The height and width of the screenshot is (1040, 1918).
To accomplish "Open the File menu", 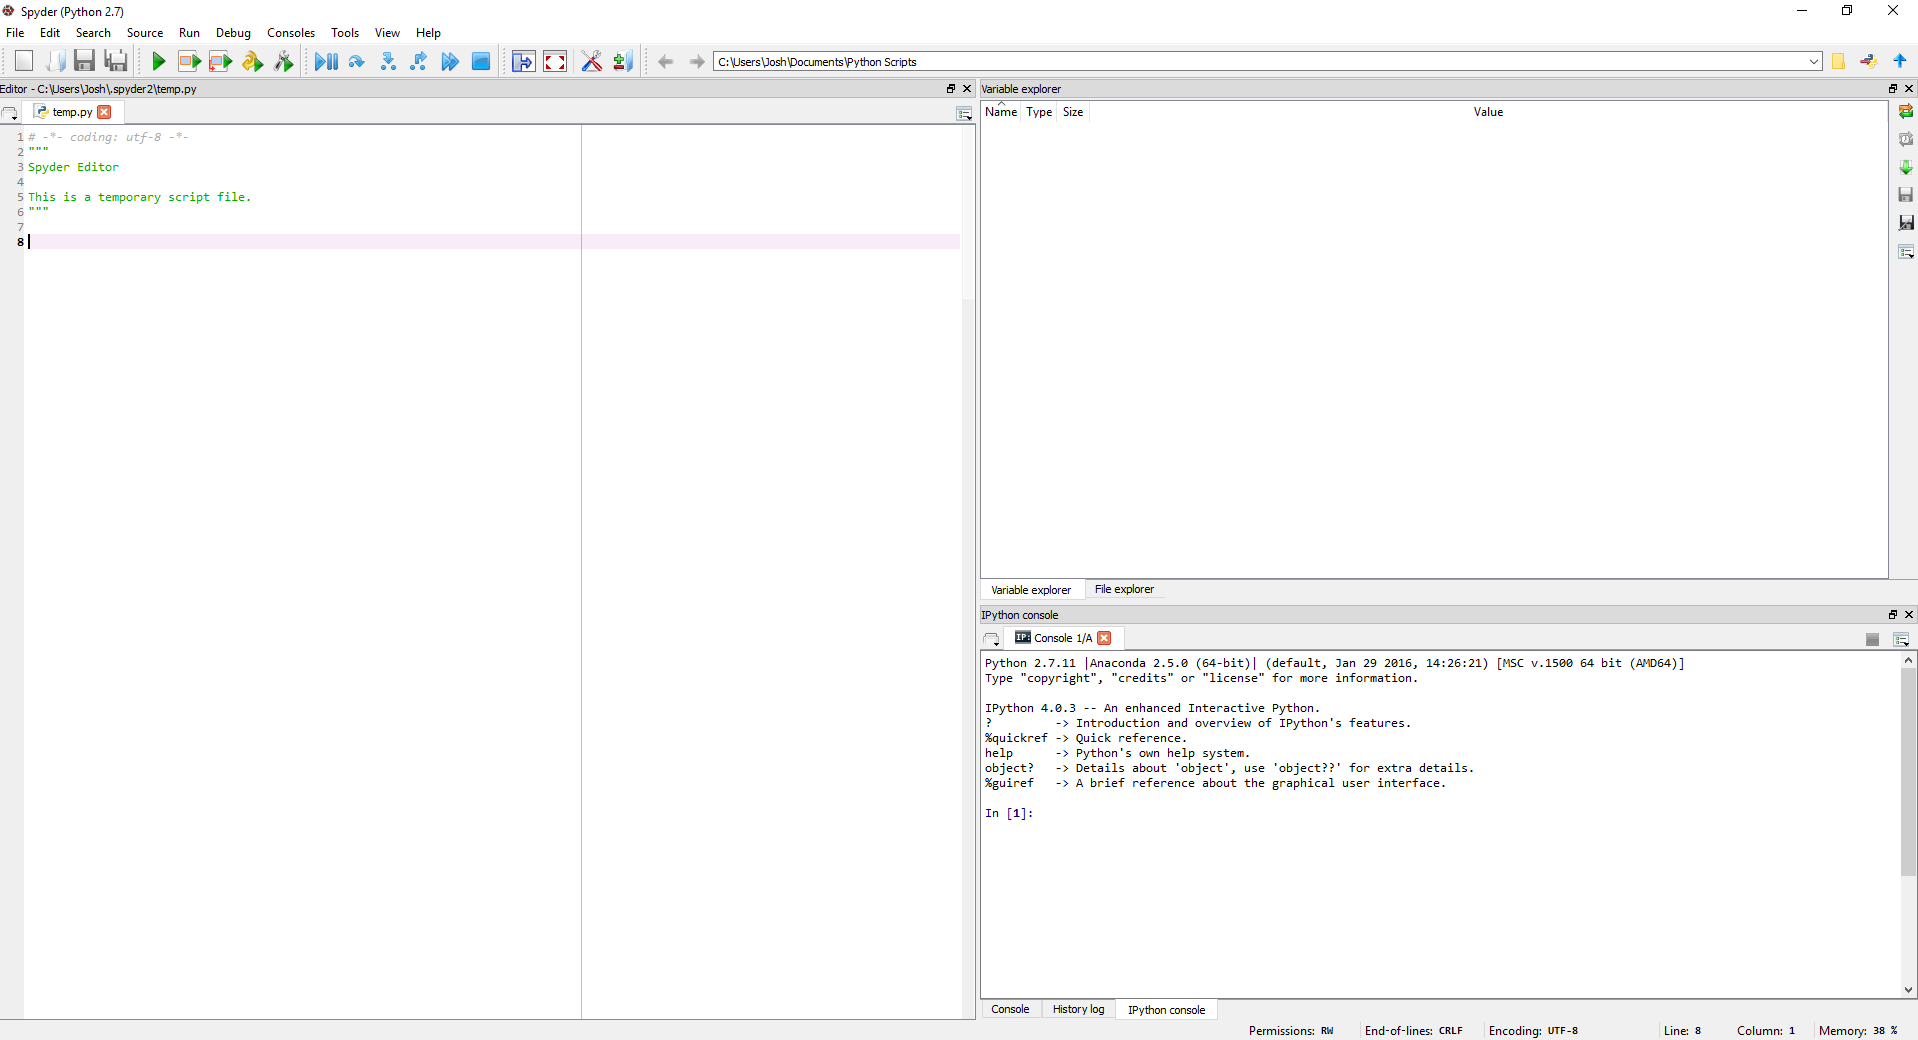I will (x=15, y=33).
